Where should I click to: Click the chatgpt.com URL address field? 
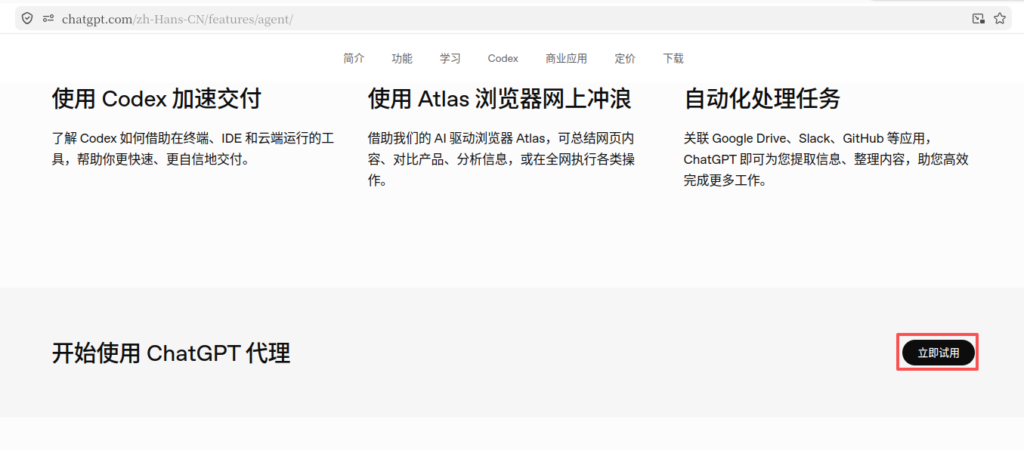[512, 19]
